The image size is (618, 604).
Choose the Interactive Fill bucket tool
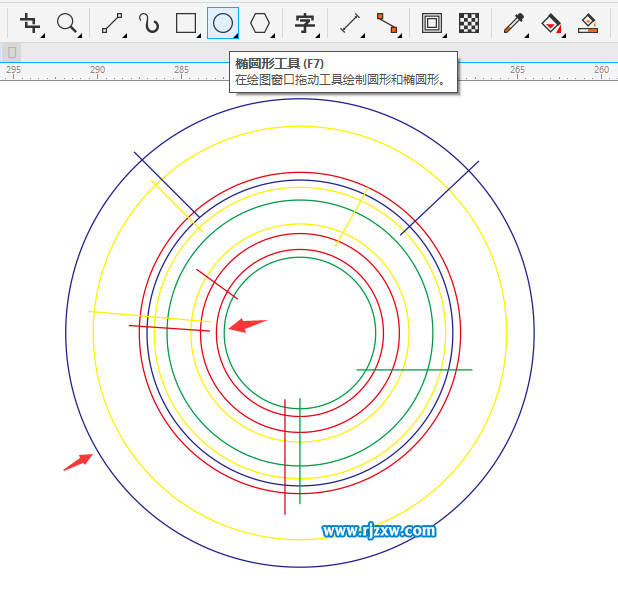pyautogui.click(x=551, y=23)
